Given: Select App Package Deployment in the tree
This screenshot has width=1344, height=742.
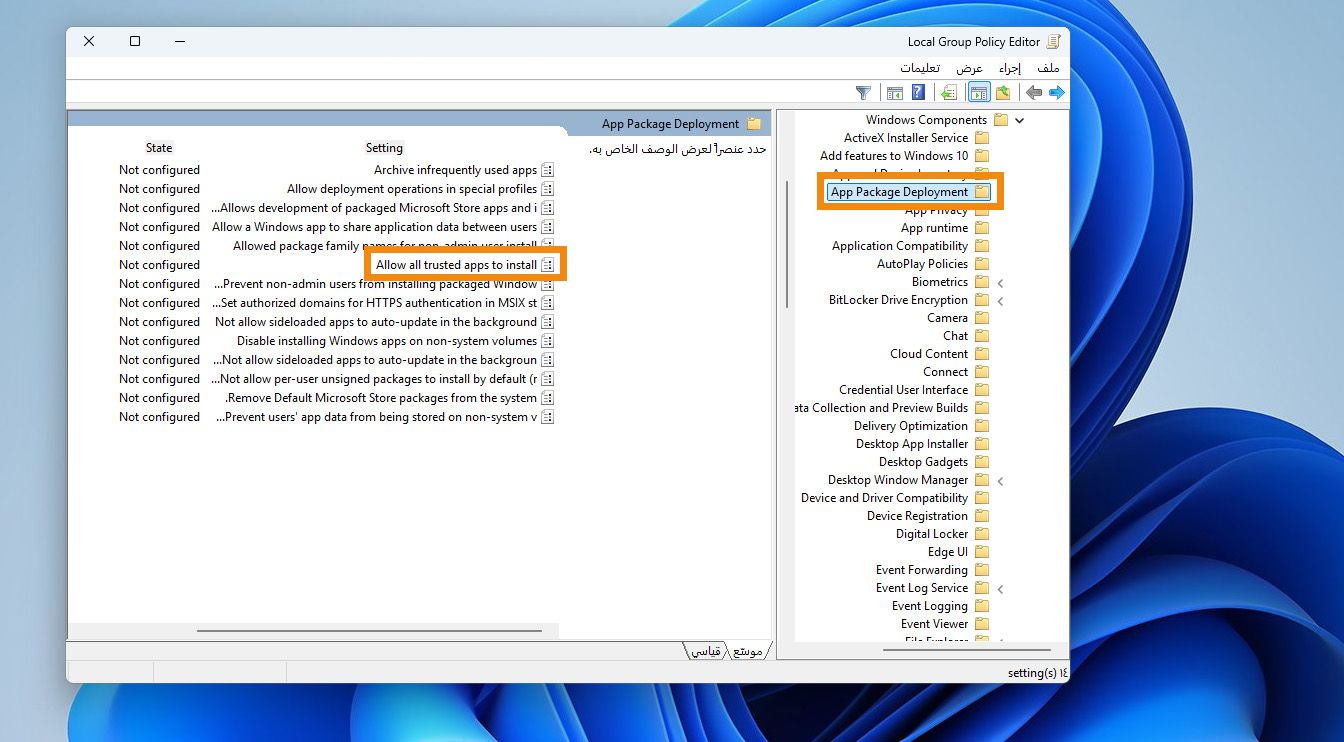Looking at the screenshot, I should coord(900,192).
